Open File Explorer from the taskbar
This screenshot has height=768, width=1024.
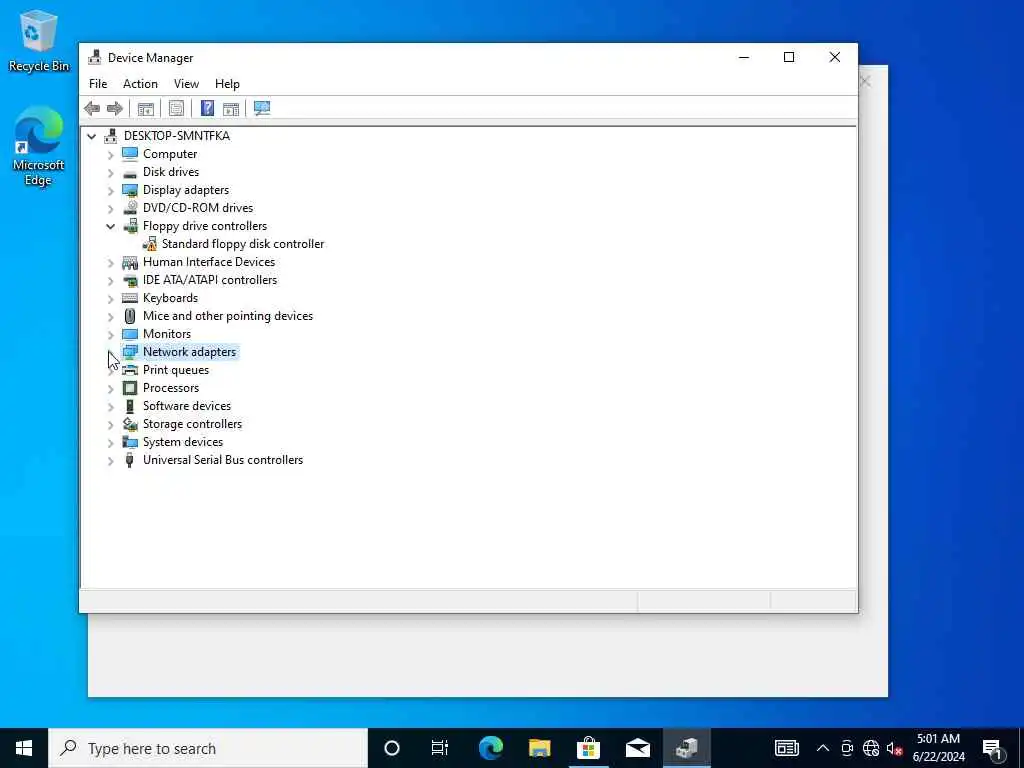click(x=539, y=748)
